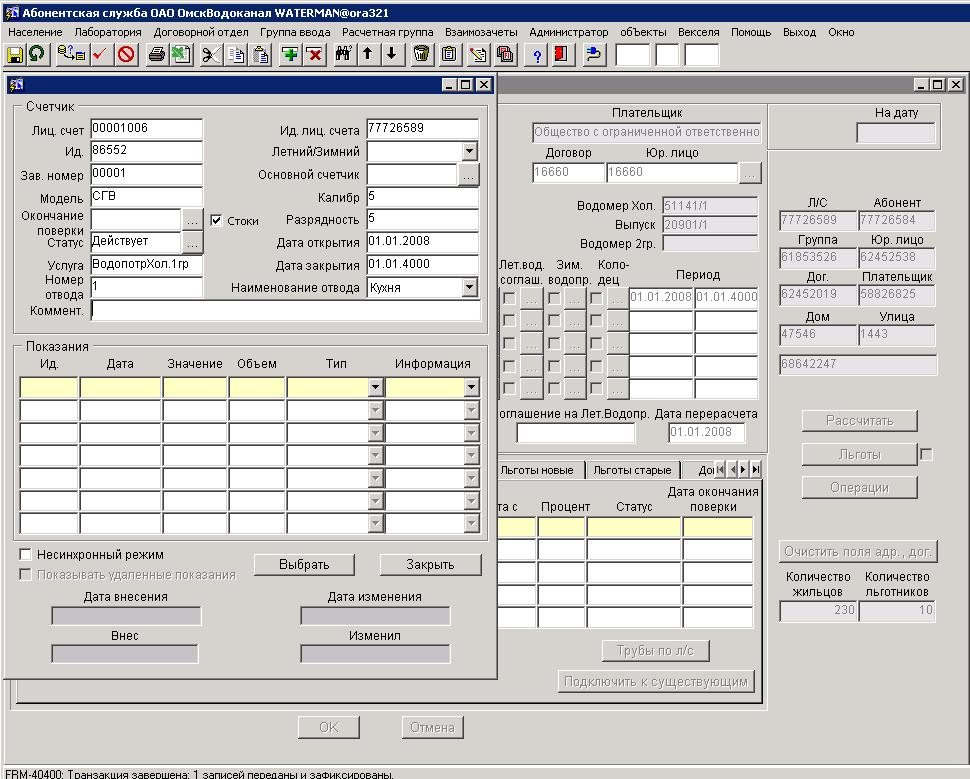The image size is (970, 779).
Task: Click the red prohibition circle icon
Action: click(126, 54)
